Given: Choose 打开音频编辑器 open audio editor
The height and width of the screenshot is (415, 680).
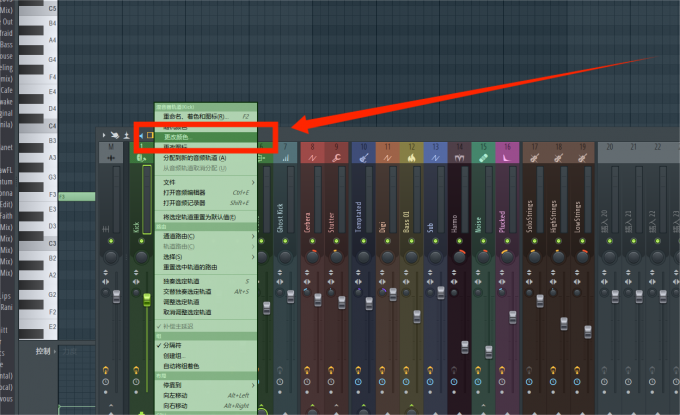Looking at the screenshot, I should [206, 193].
